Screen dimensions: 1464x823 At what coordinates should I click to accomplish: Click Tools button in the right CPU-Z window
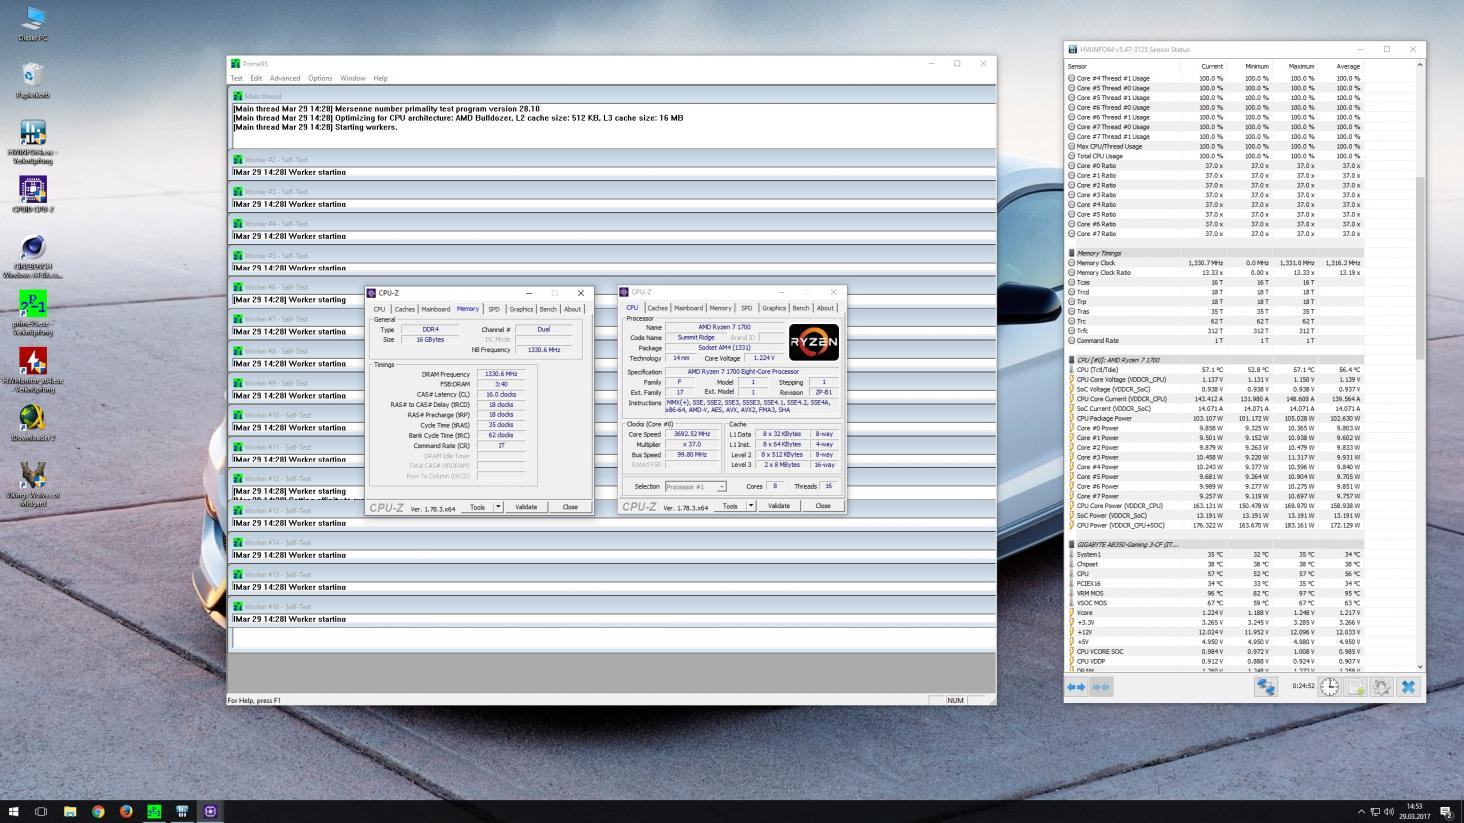pyautogui.click(x=731, y=506)
